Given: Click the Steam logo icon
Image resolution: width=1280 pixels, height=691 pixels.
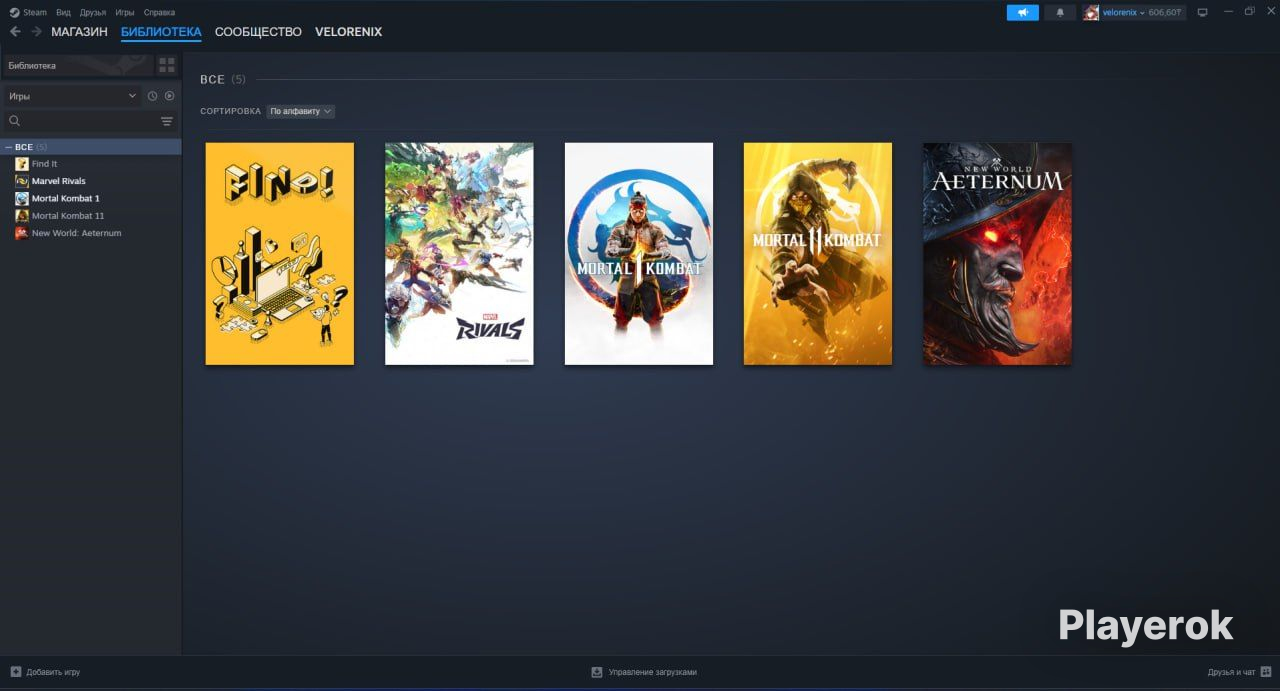Looking at the screenshot, I should pos(14,13).
